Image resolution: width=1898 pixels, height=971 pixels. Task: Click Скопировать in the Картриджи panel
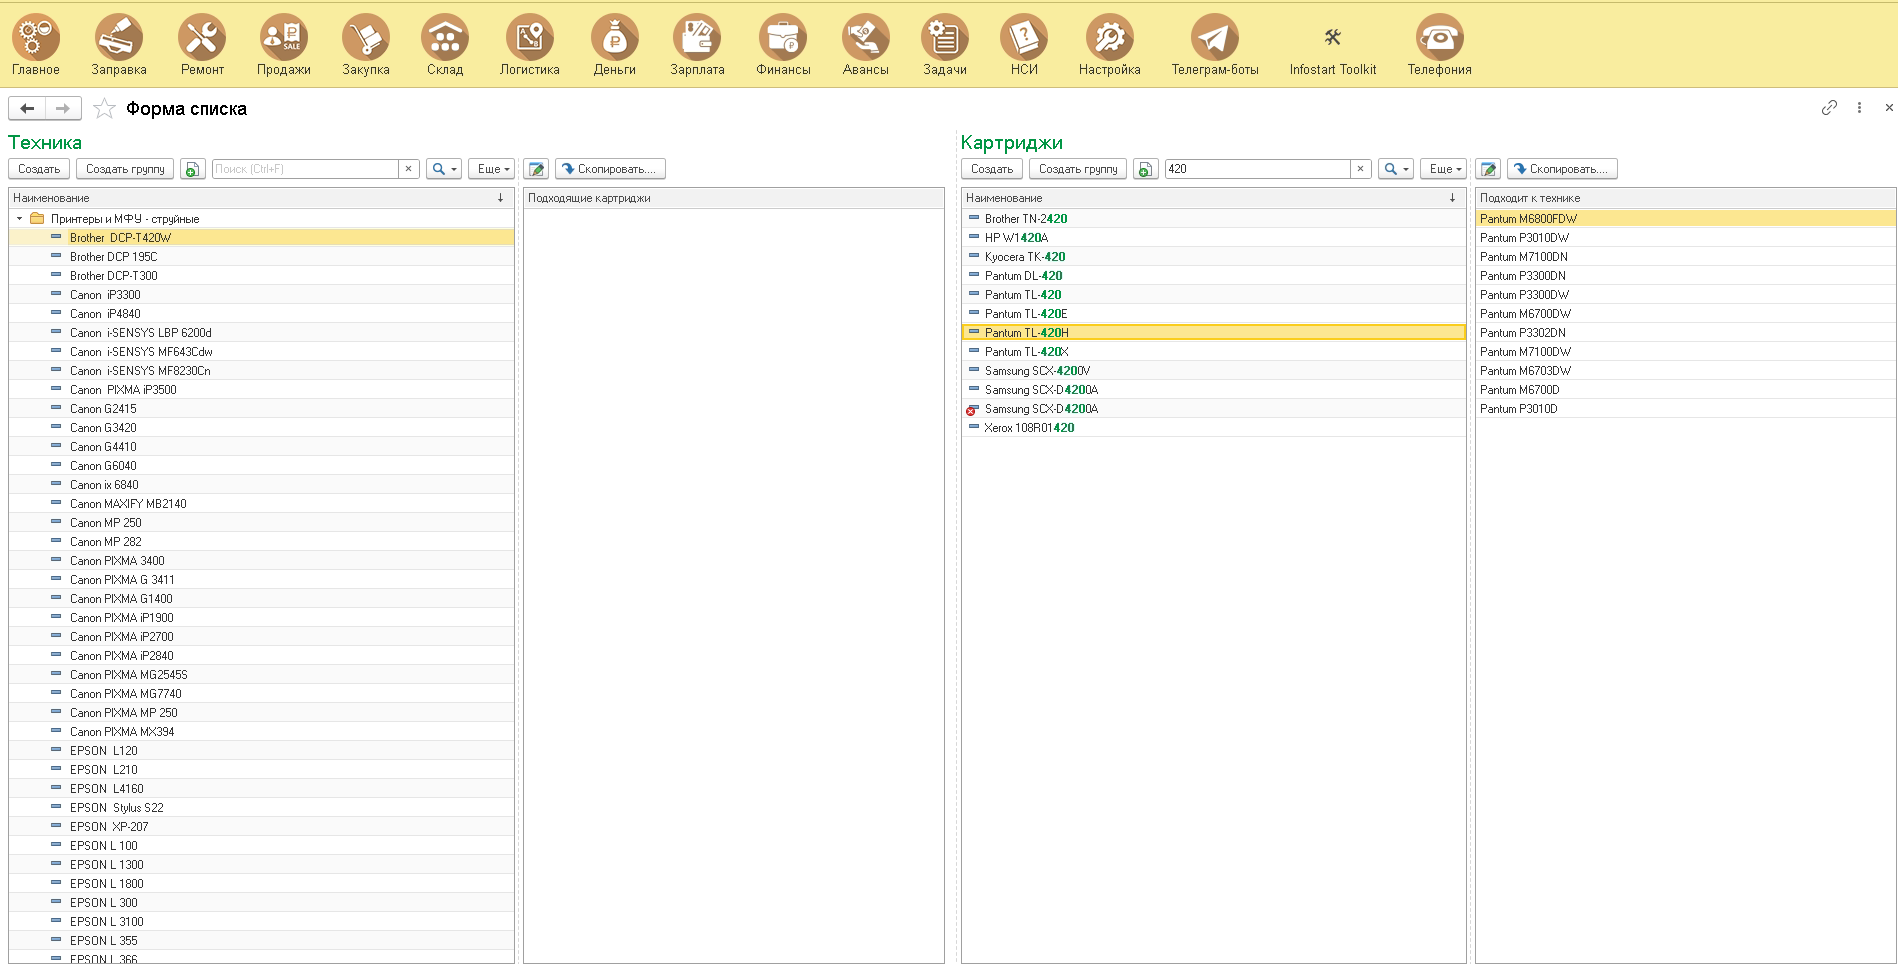pos(1562,169)
